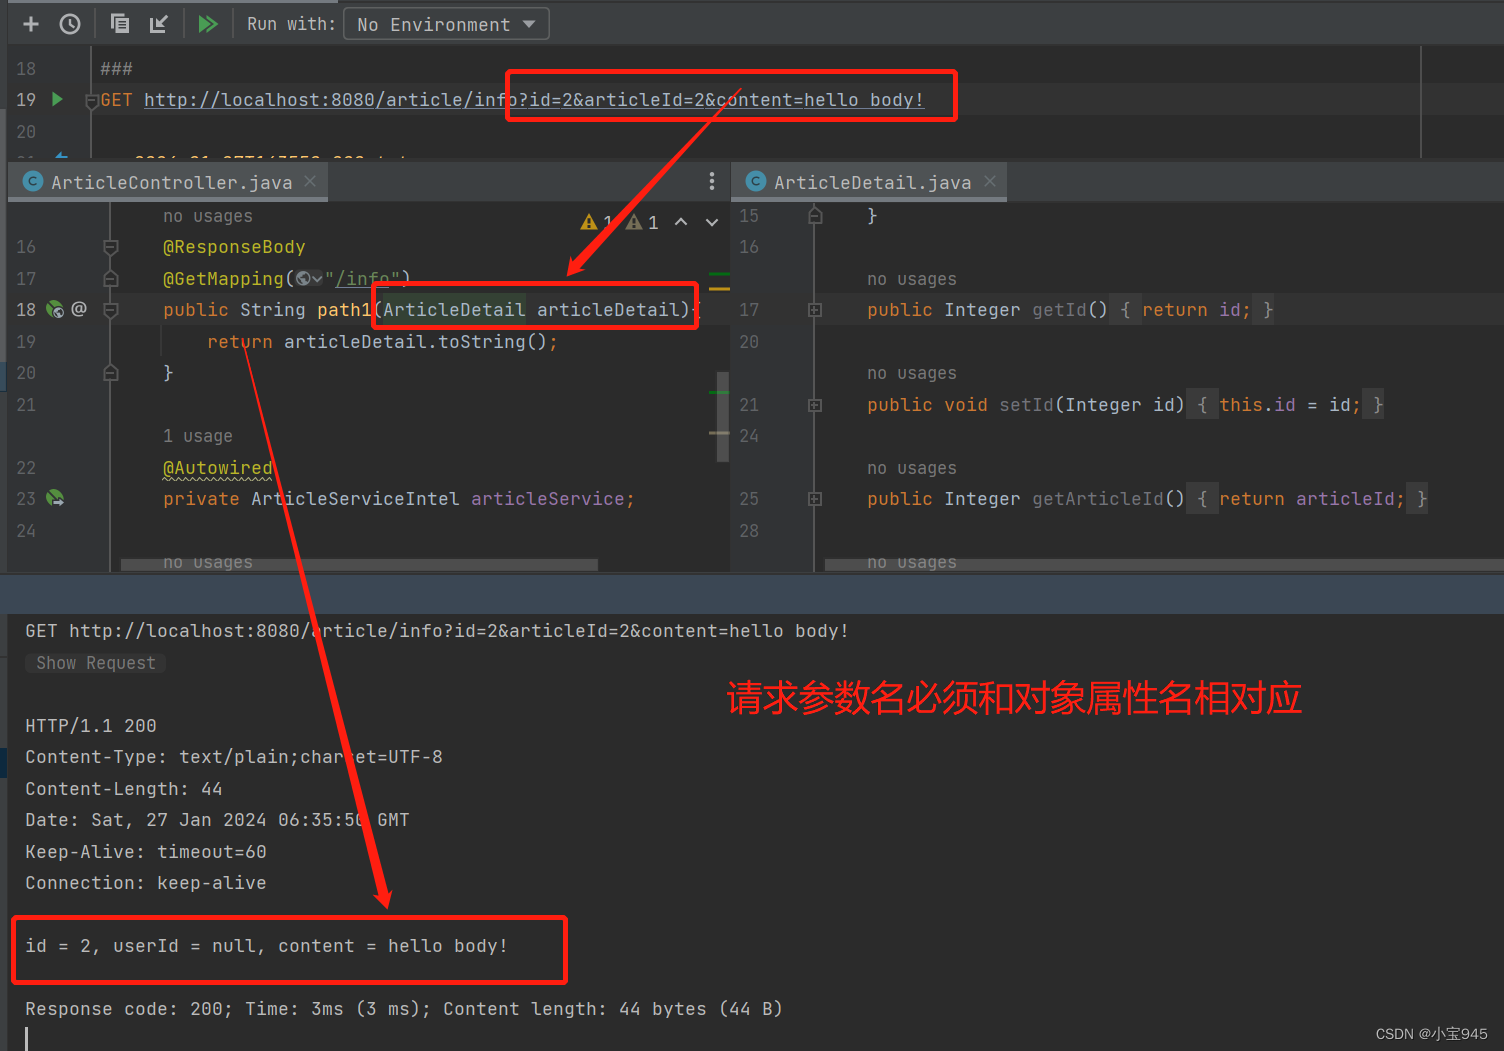
Task: Run all requests in file
Action: pos(208,24)
